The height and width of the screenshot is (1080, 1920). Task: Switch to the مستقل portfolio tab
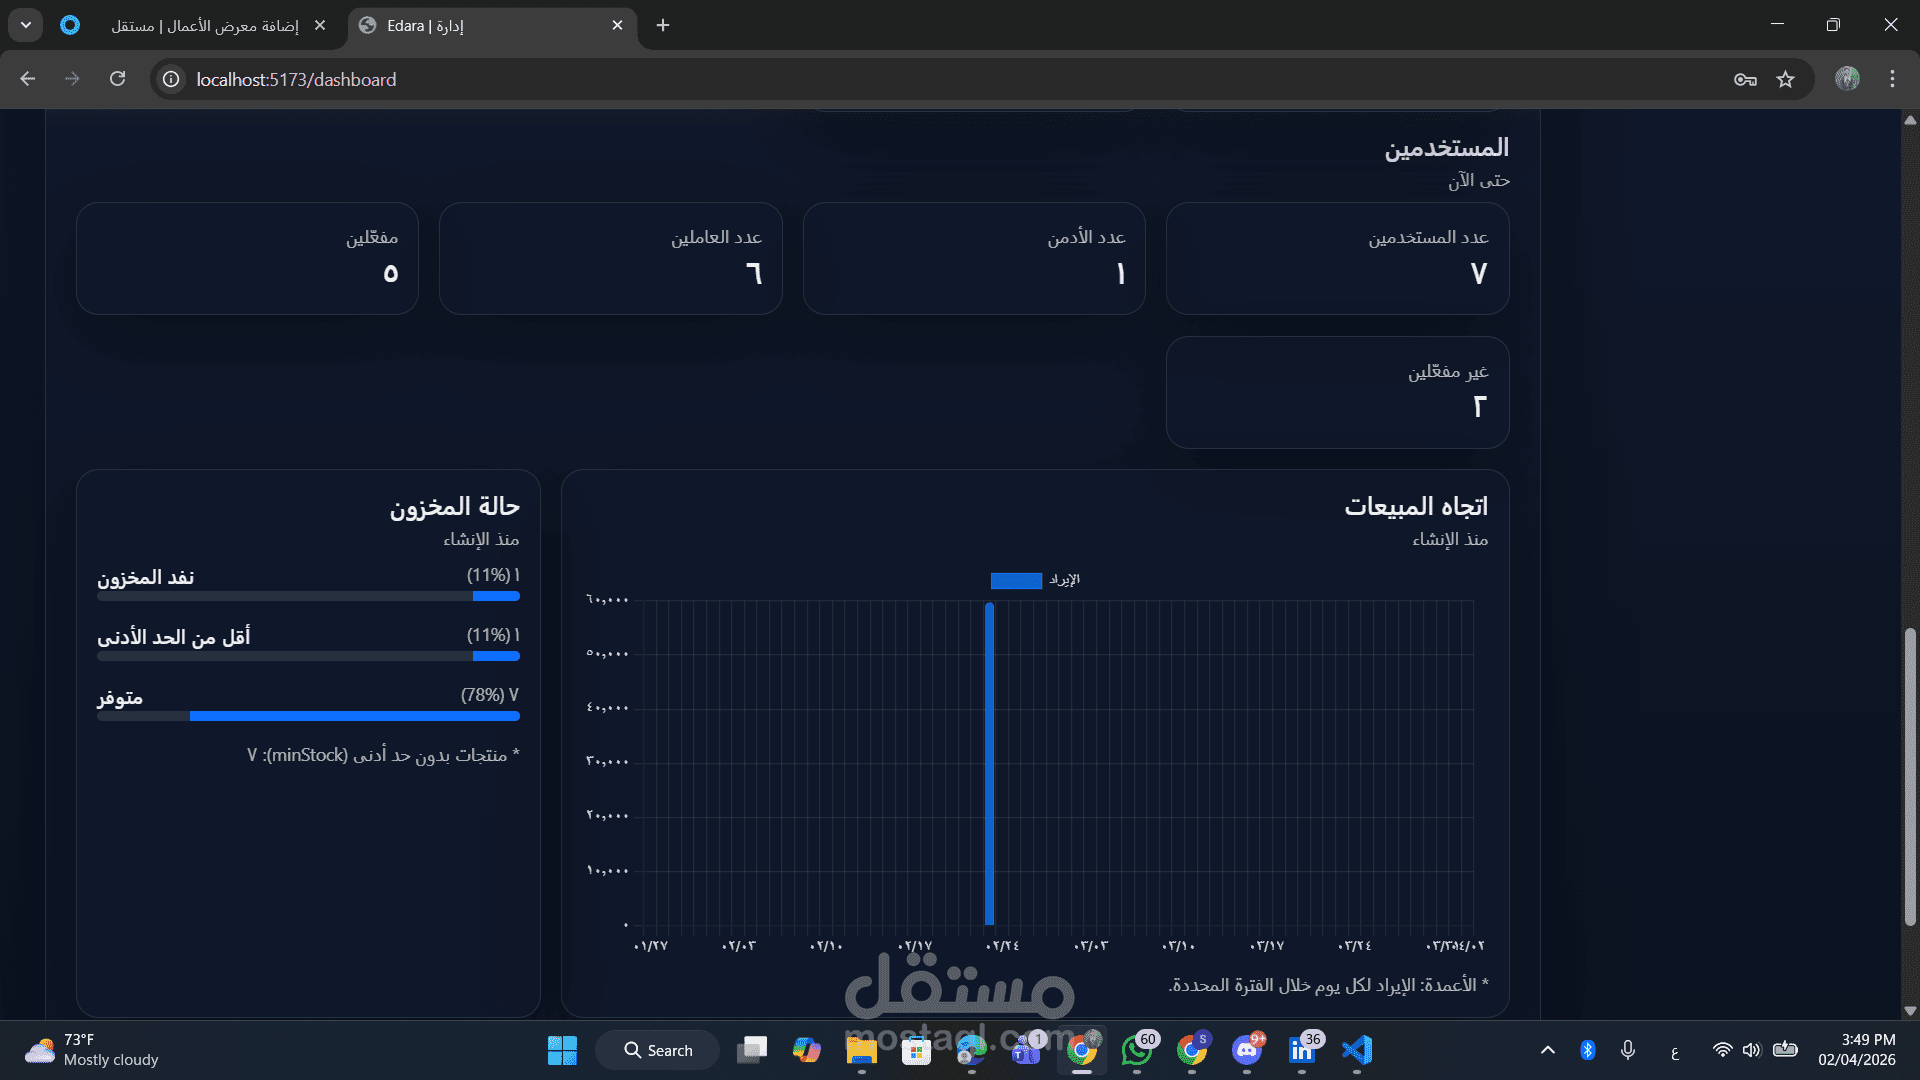(x=205, y=25)
